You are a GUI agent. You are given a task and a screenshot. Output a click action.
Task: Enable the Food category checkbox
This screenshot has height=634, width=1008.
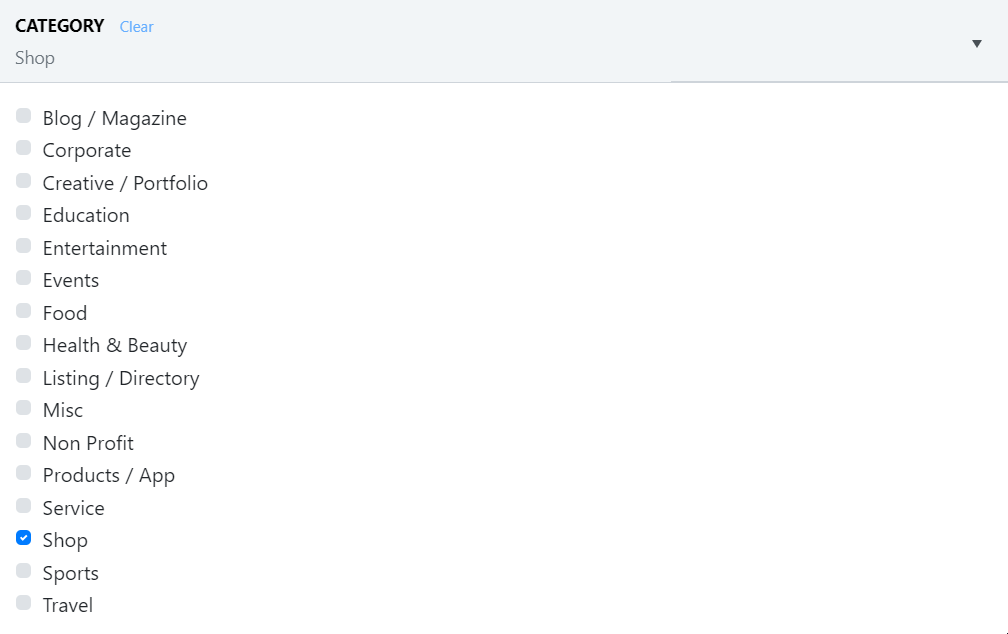(24, 311)
